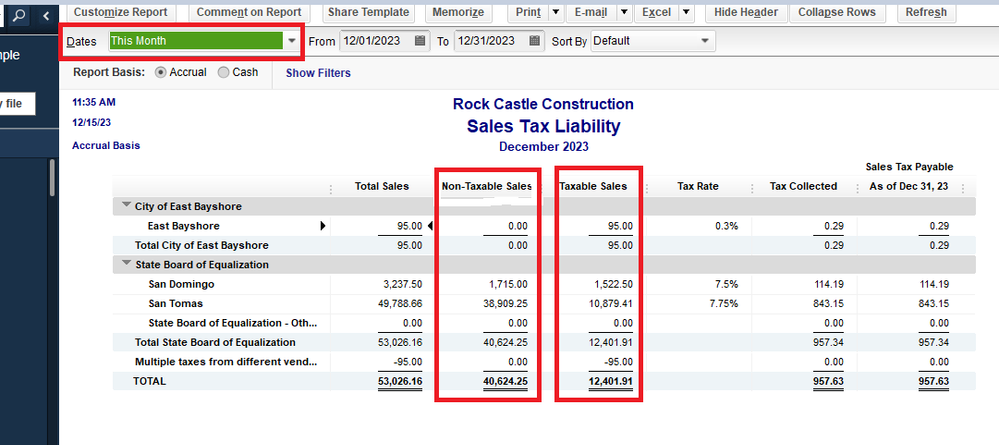This screenshot has height=445, width=999.
Task: Expand the Excel dropdown arrow
Action: pyautogui.click(x=686, y=12)
